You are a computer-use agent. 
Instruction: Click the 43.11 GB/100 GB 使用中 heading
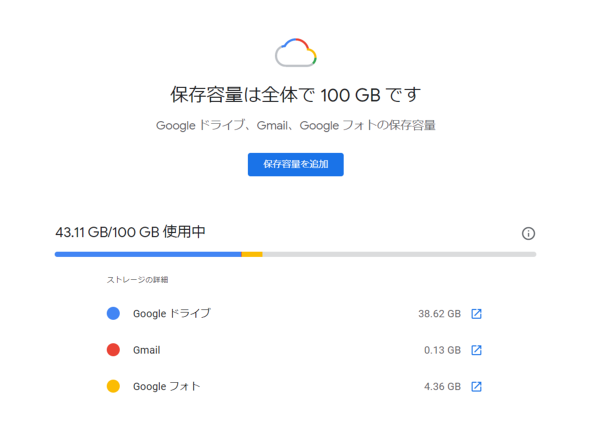pyautogui.click(x=130, y=232)
